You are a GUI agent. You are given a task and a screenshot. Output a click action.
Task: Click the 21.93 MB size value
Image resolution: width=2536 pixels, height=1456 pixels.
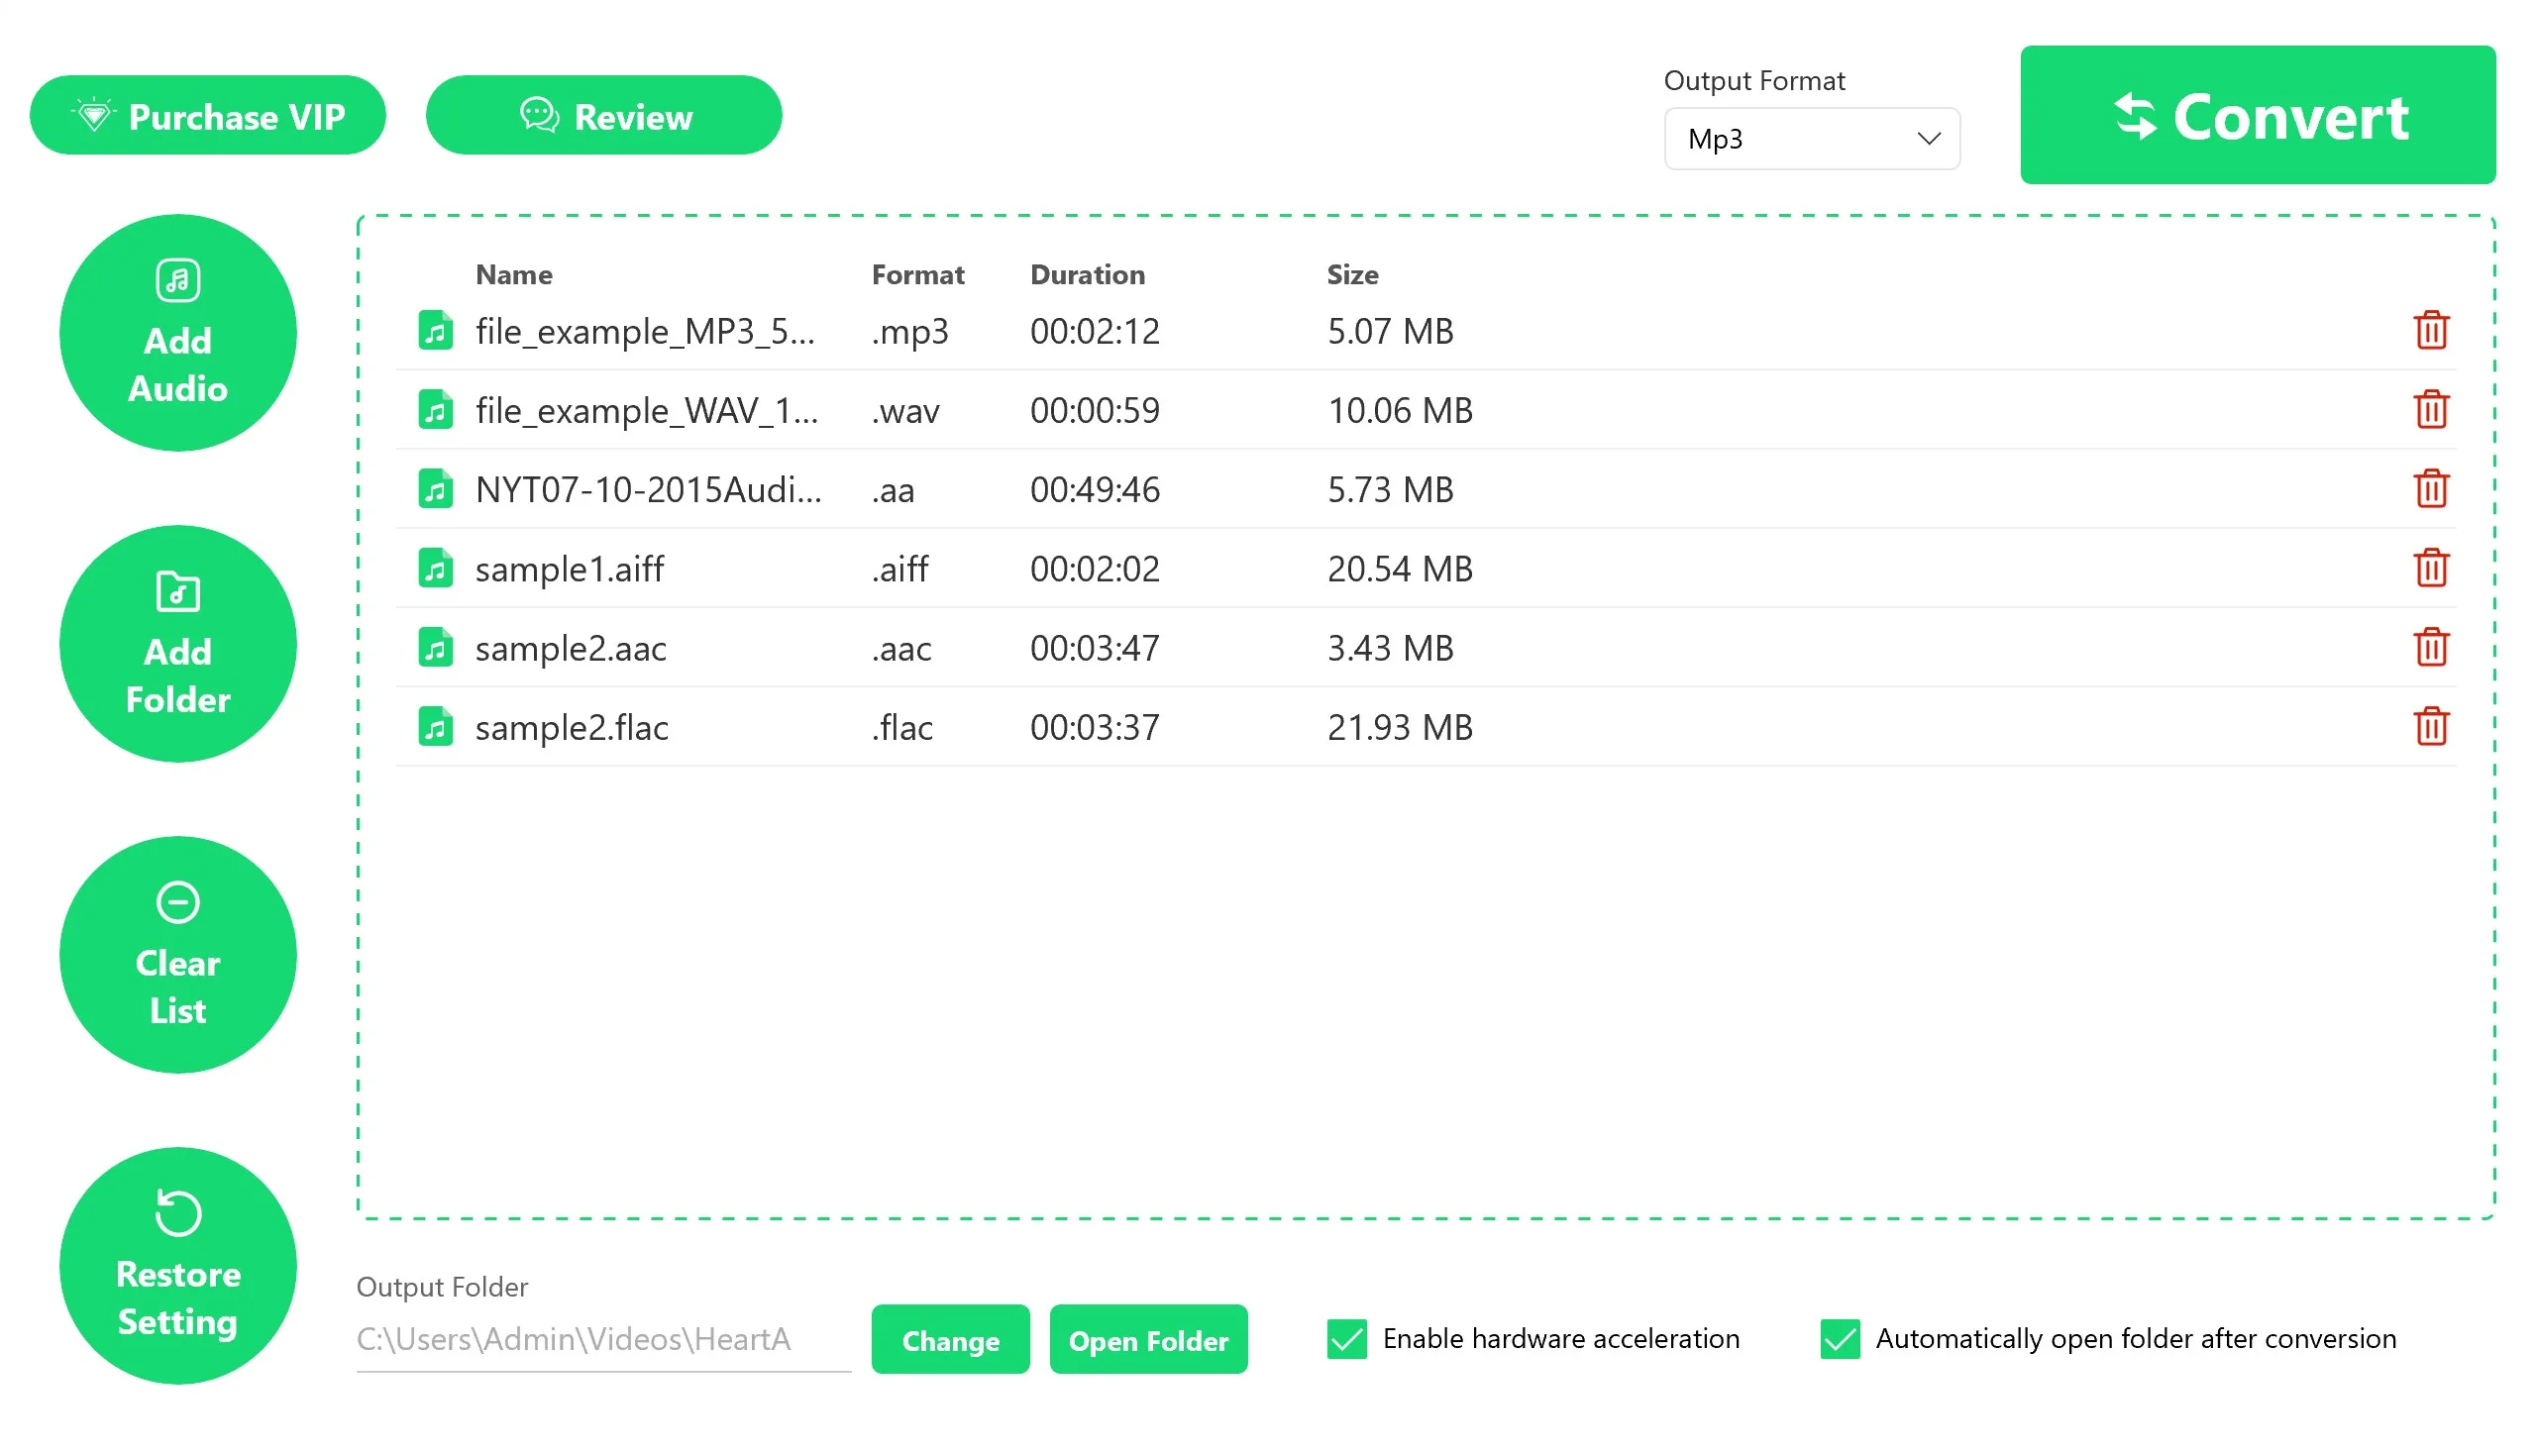pyautogui.click(x=1400, y=727)
